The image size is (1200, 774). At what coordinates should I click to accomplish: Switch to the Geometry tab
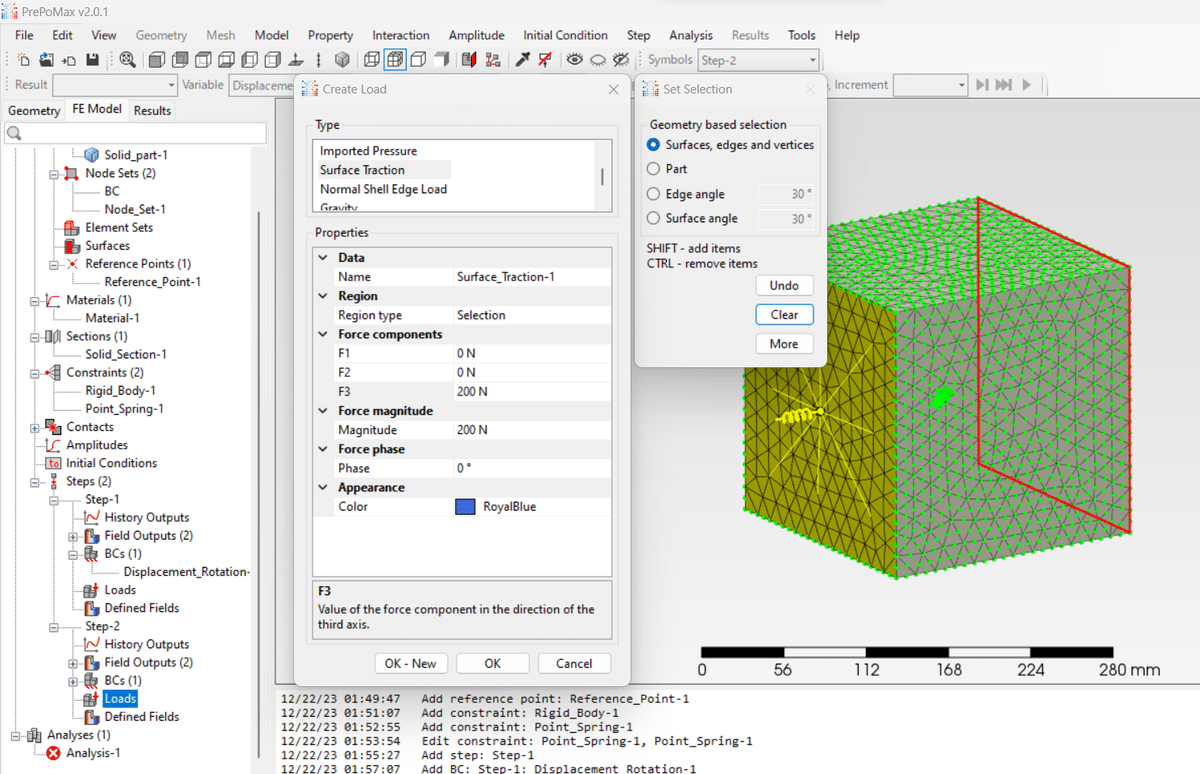pyautogui.click(x=34, y=110)
